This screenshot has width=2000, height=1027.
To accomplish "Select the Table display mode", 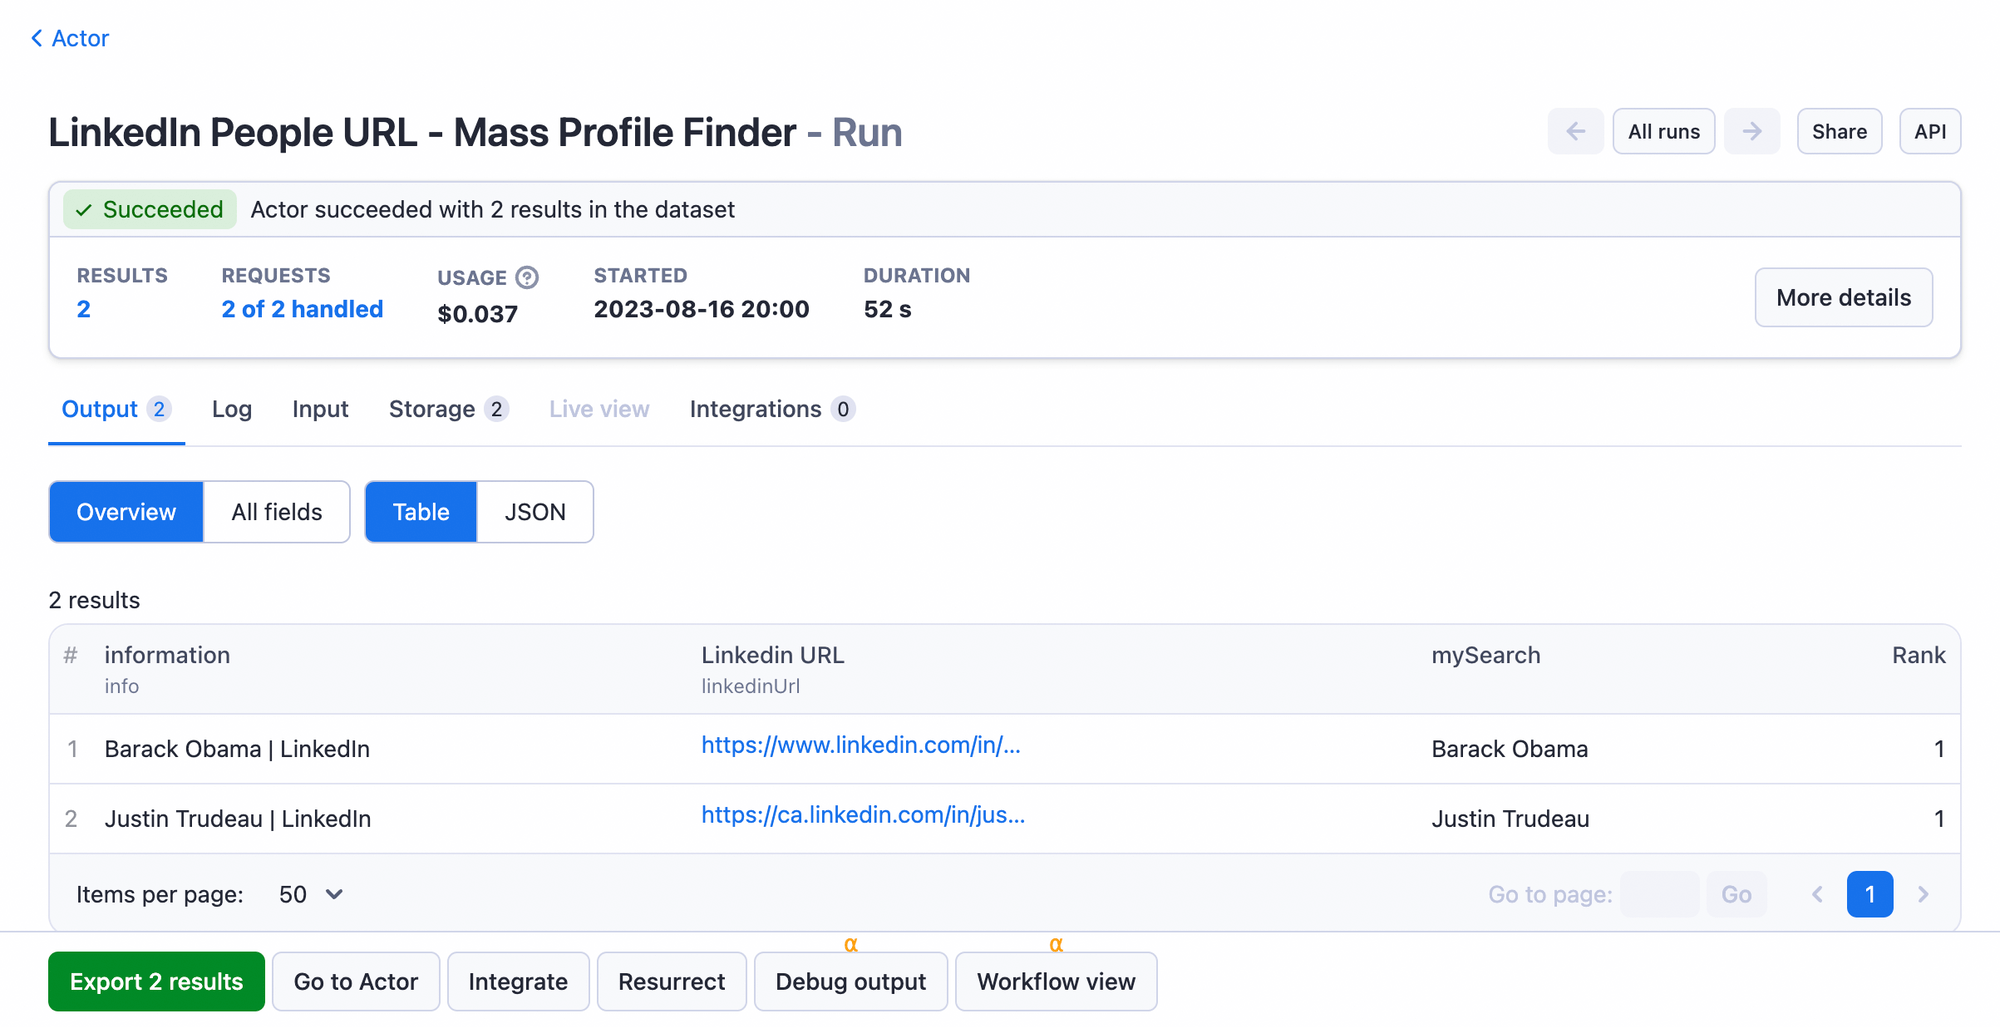I will [420, 511].
